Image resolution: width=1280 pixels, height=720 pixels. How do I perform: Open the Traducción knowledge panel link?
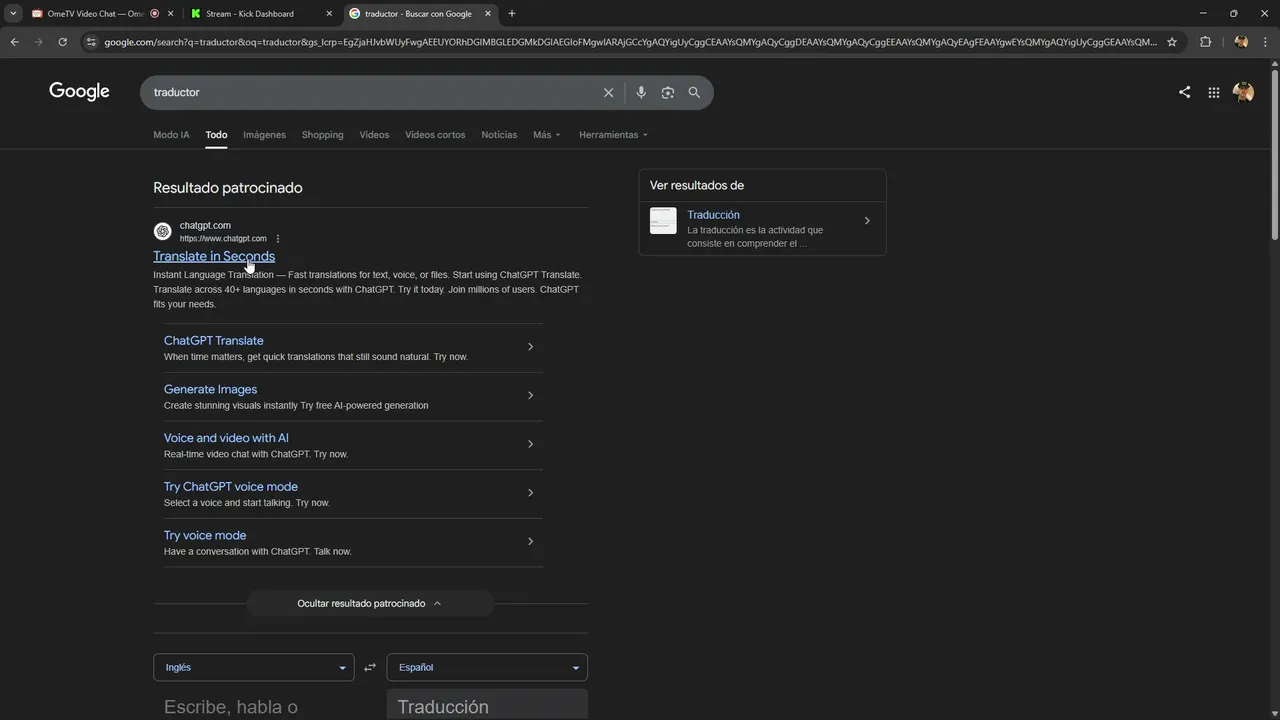[713, 215]
